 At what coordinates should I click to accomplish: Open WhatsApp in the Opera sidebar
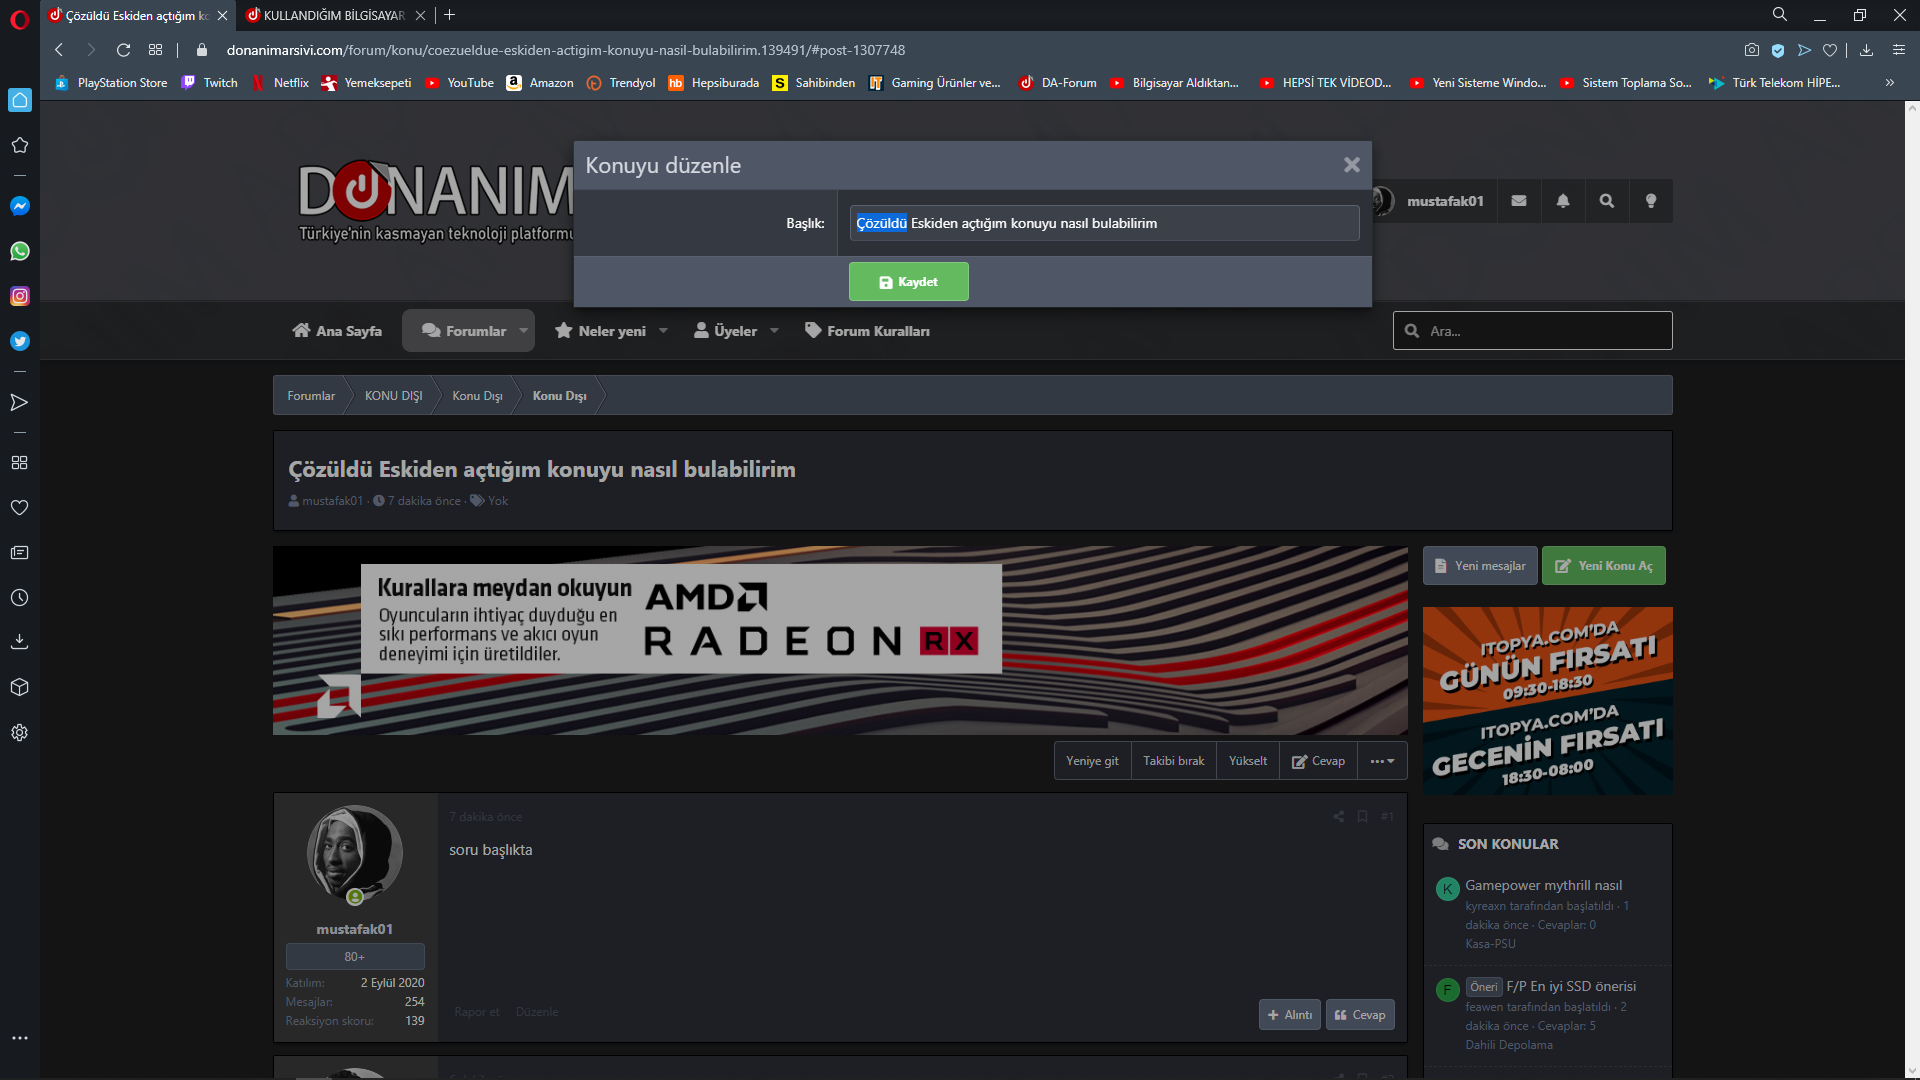tap(19, 251)
